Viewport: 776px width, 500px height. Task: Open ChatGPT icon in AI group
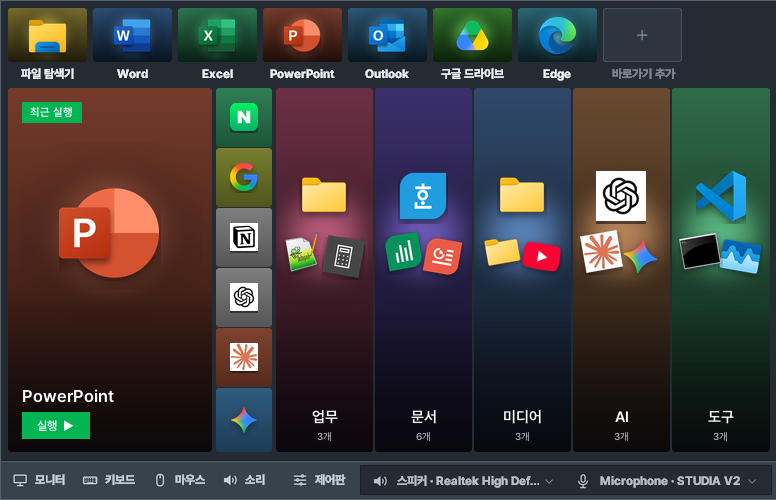(621, 196)
